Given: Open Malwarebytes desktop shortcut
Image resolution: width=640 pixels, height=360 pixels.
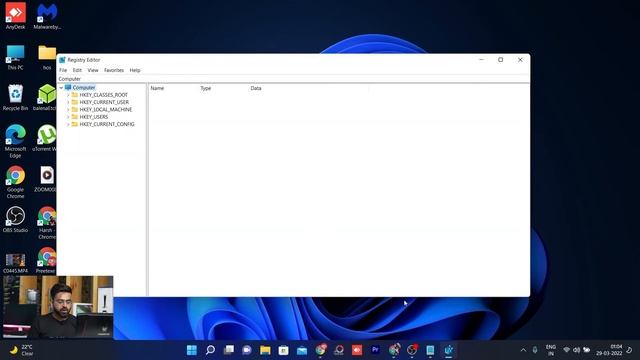Looking at the screenshot, I should (47, 16).
